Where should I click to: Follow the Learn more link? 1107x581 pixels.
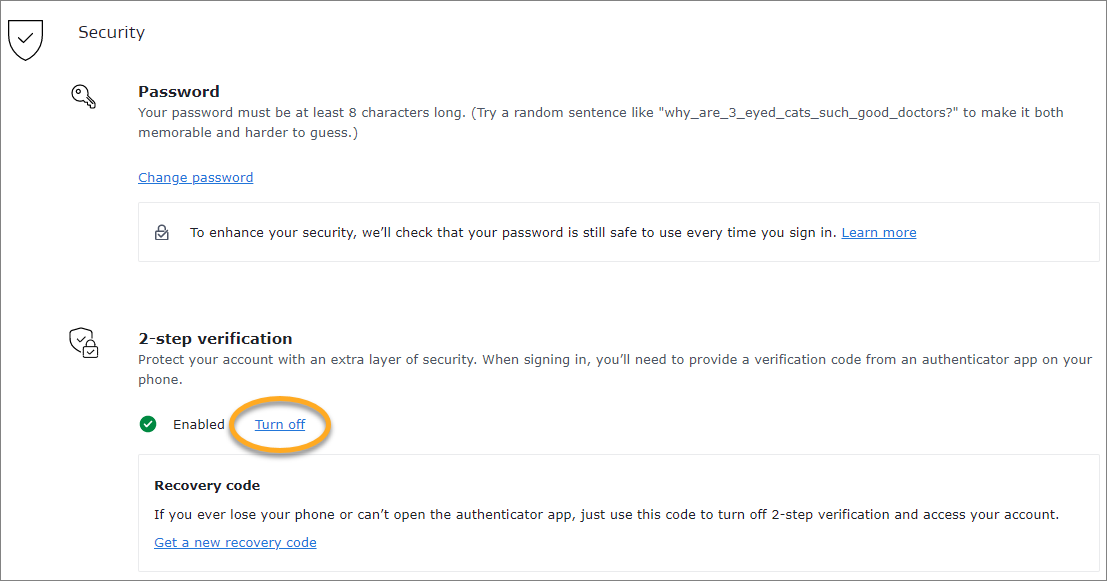click(x=878, y=233)
